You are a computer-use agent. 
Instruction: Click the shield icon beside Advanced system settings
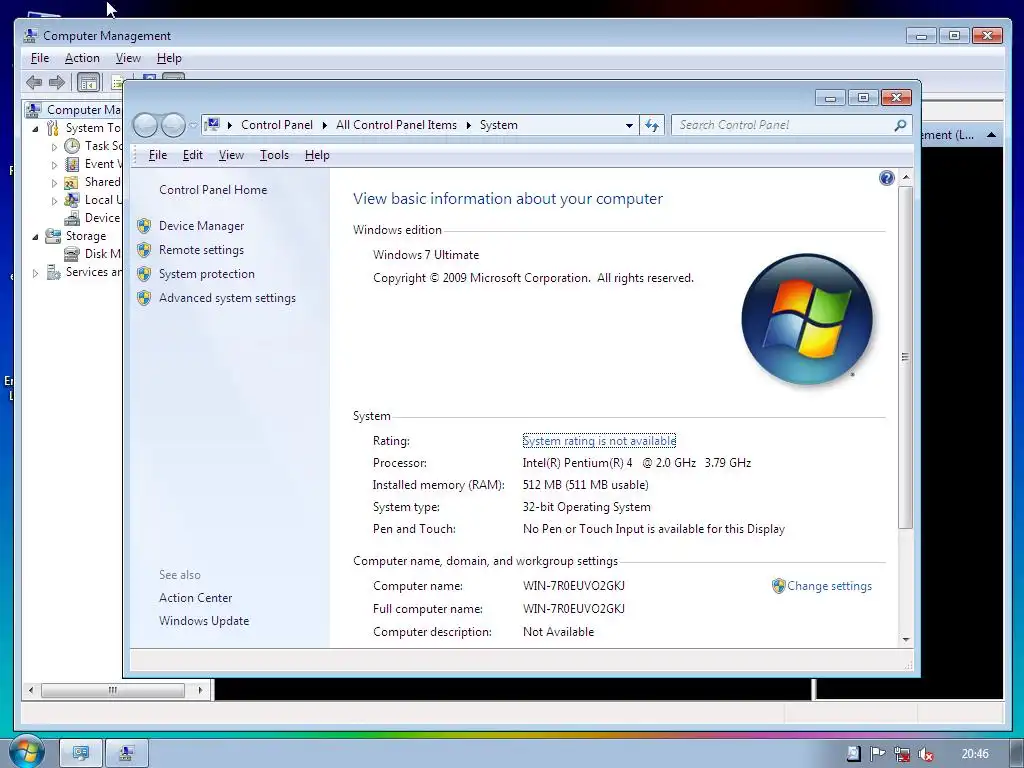[144, 298]
